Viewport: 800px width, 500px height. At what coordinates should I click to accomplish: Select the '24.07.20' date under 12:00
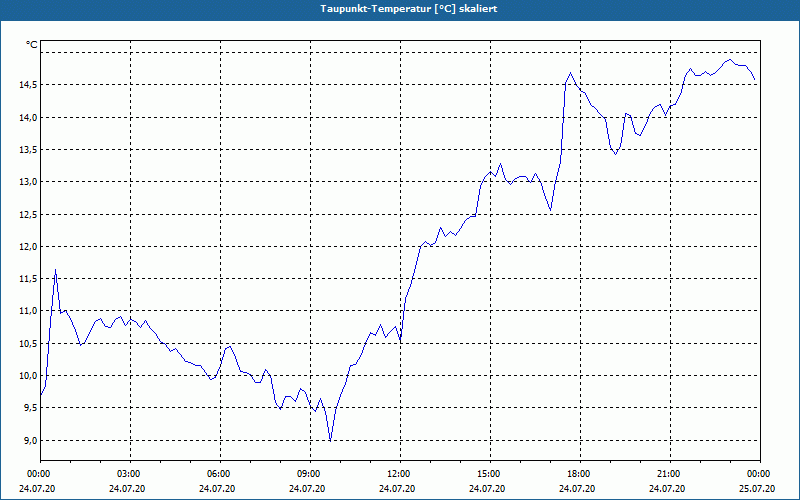(x=397, y=488)
